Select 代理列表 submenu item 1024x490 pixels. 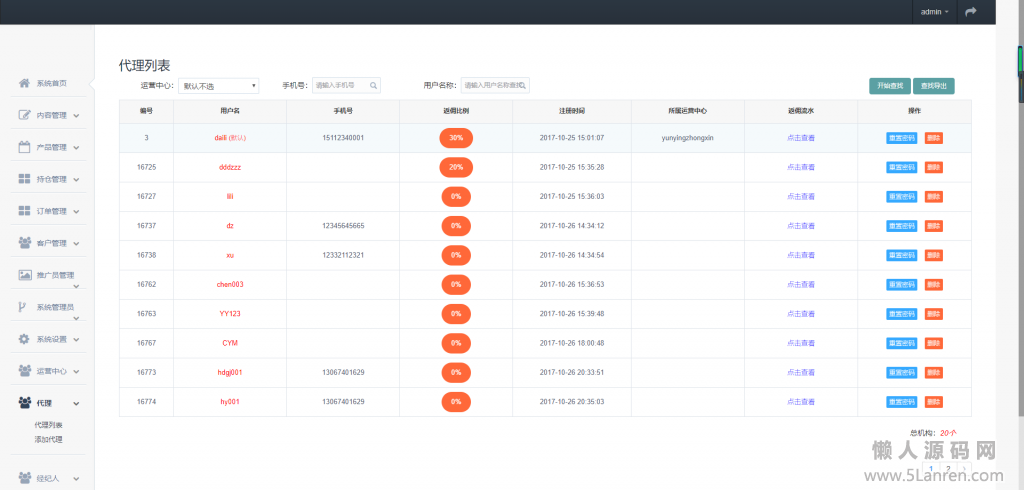48,425
